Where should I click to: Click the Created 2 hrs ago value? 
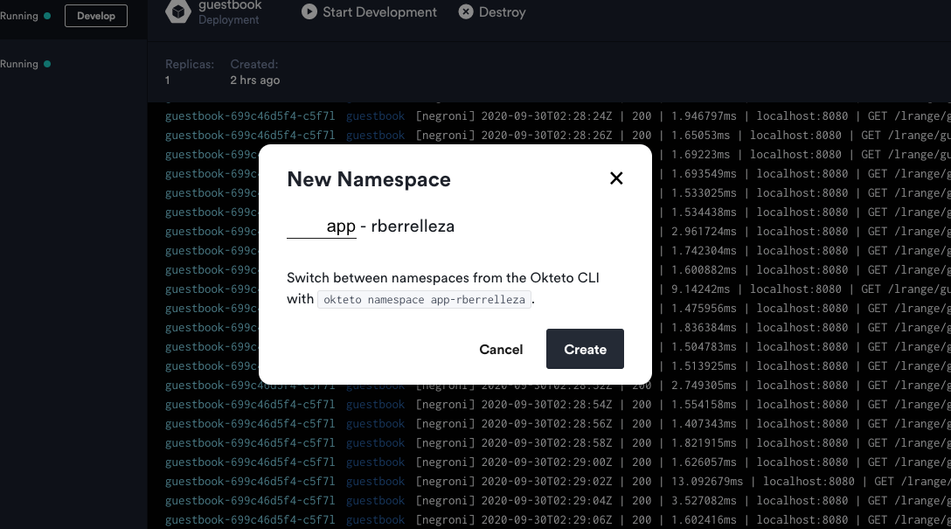click(x=255, y=80)
